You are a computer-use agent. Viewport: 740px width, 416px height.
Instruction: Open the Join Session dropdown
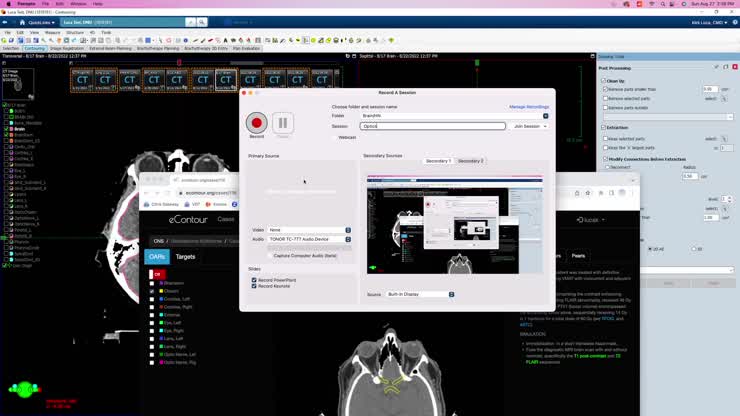pyautogui.click(x=529, y=126)
